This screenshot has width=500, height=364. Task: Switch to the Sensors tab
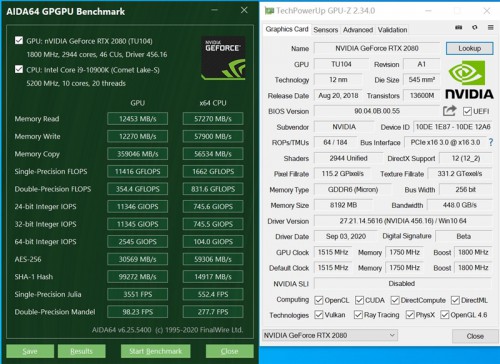click(326, 30)
